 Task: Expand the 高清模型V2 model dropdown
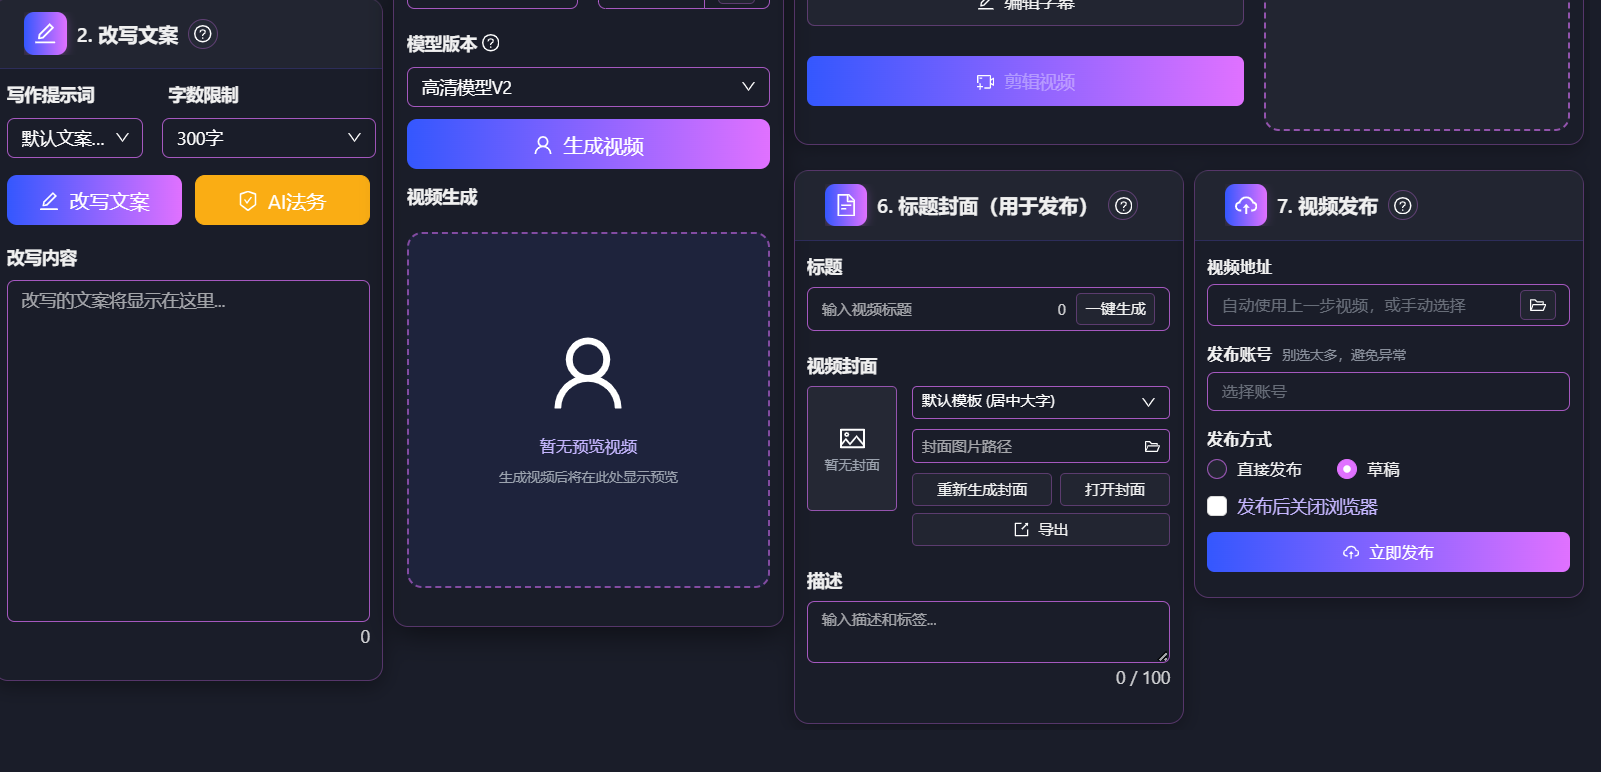[x=588, y=87]
